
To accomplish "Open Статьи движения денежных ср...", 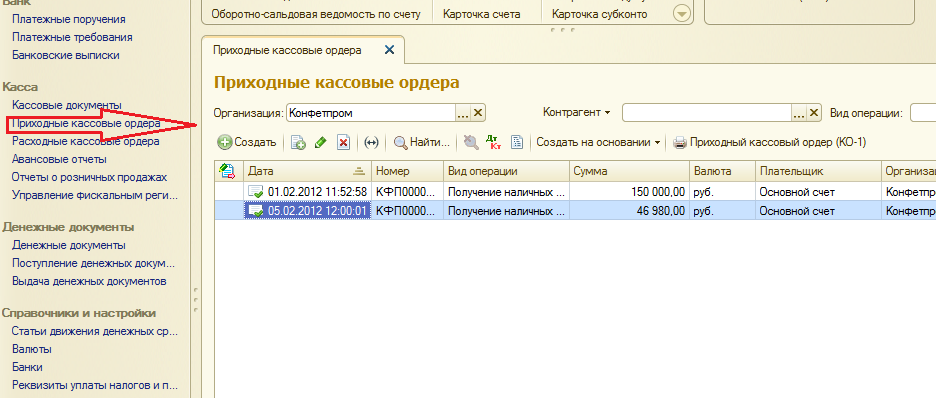I will coord(96,331).
